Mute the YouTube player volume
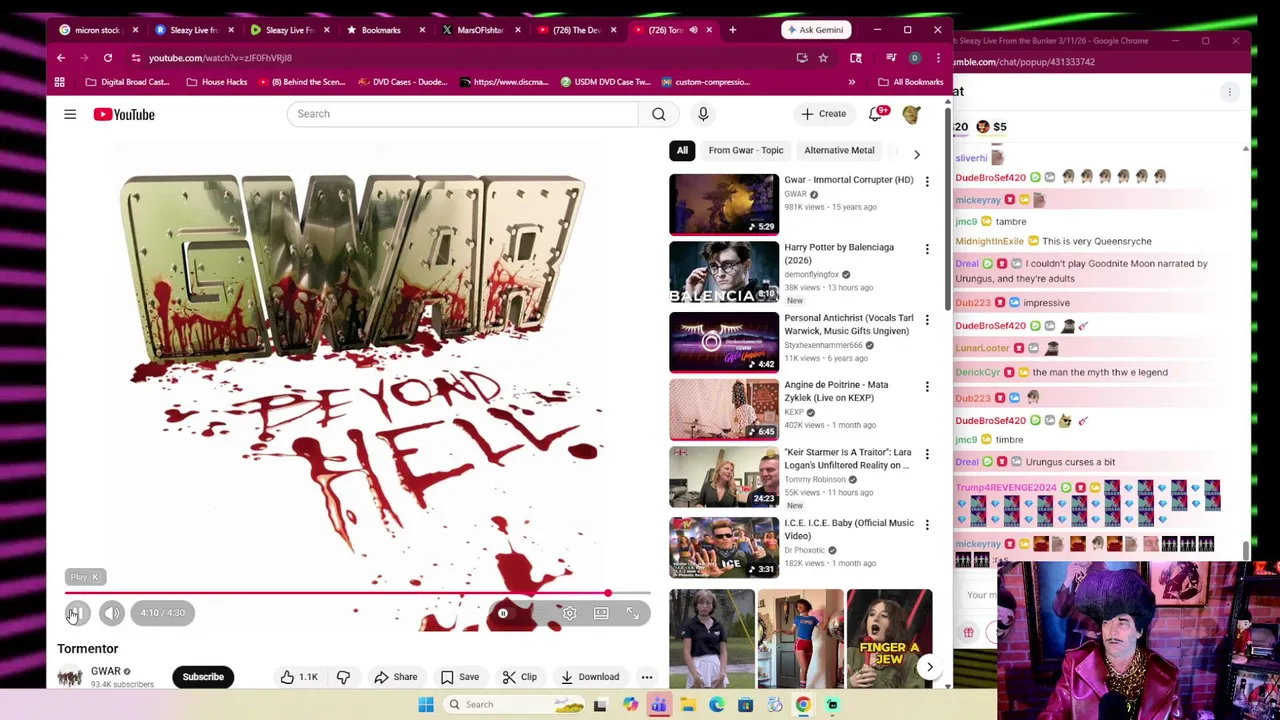This screenshot has width=1280, height=720. (x=112, y=613)
